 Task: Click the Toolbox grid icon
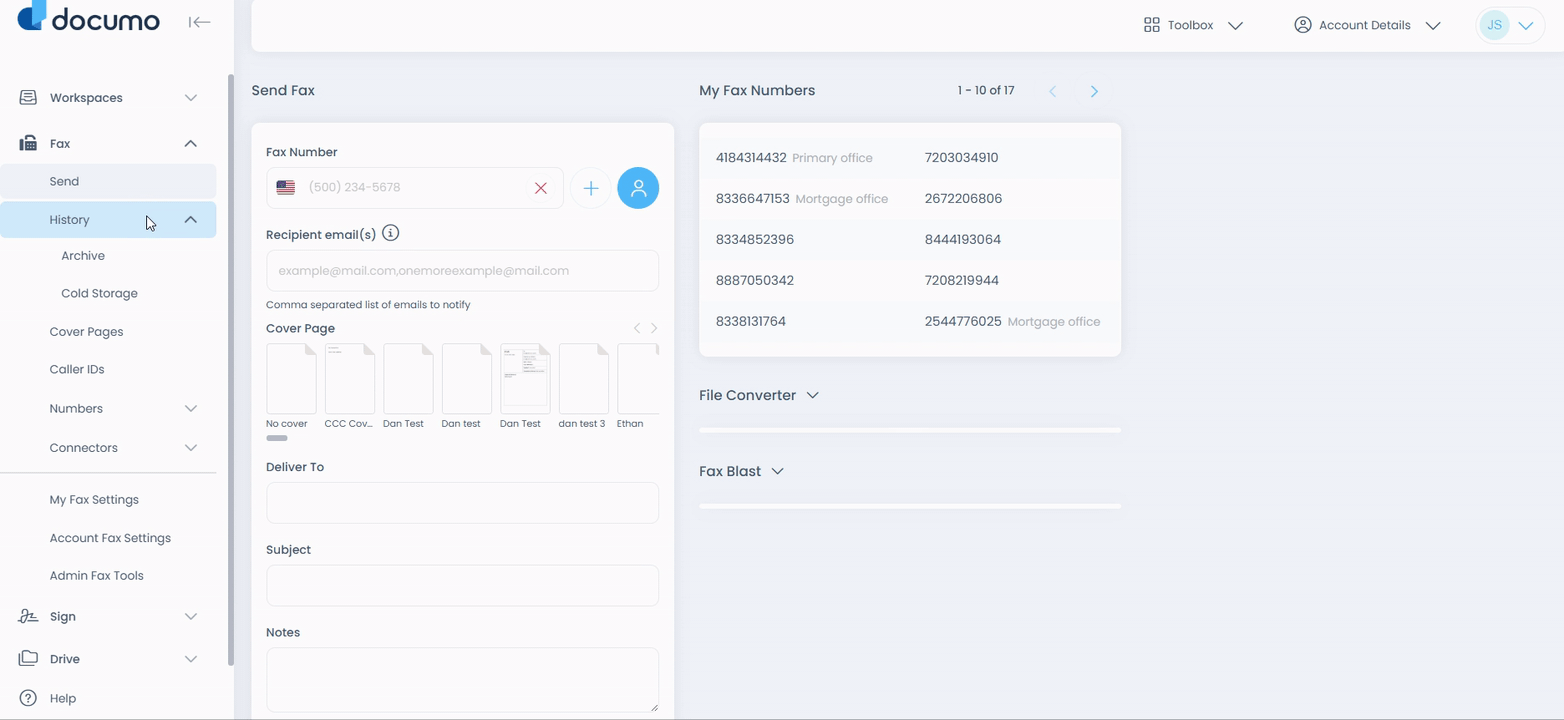[1151, 25]
